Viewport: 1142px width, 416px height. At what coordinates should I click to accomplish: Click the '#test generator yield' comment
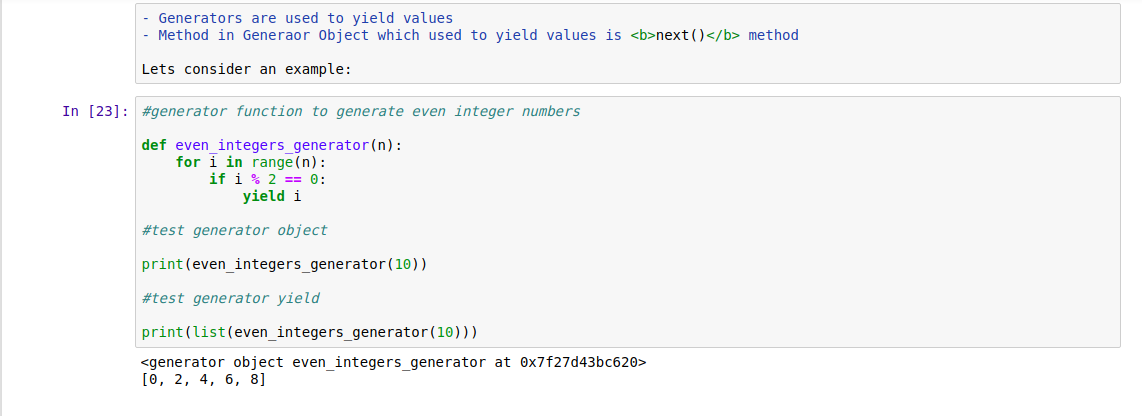(230, 298)
